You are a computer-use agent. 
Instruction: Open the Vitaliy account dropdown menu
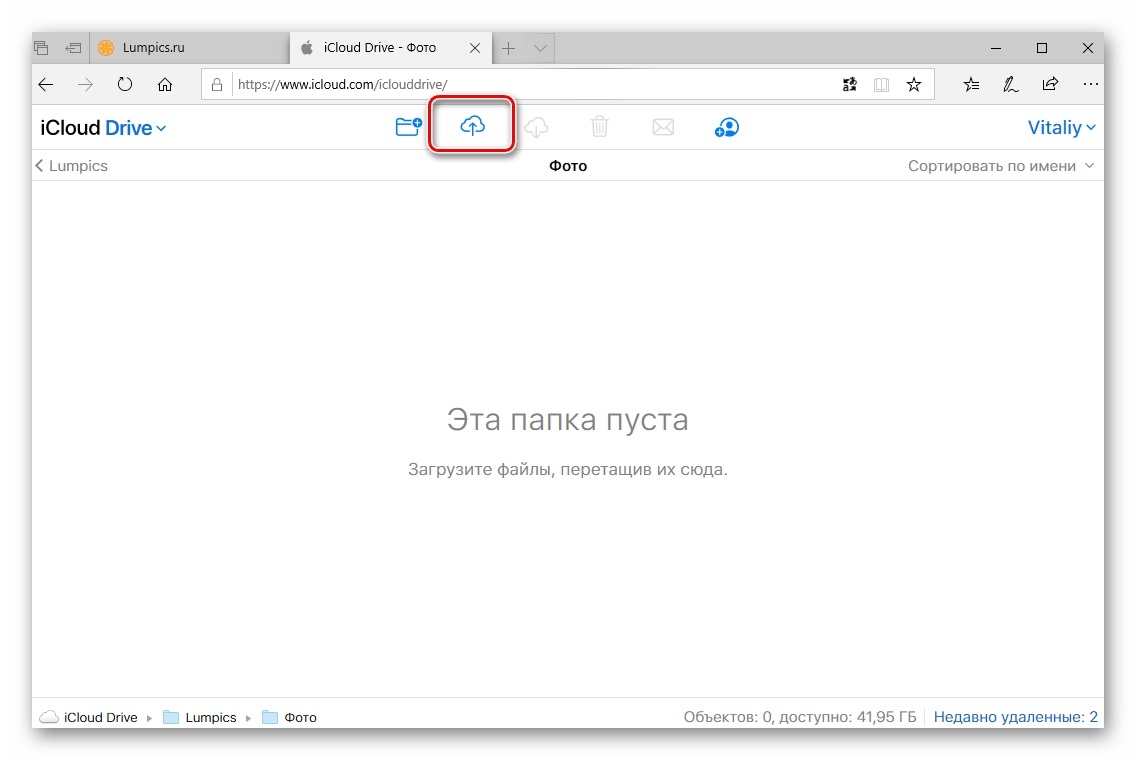click(1061, 128)
